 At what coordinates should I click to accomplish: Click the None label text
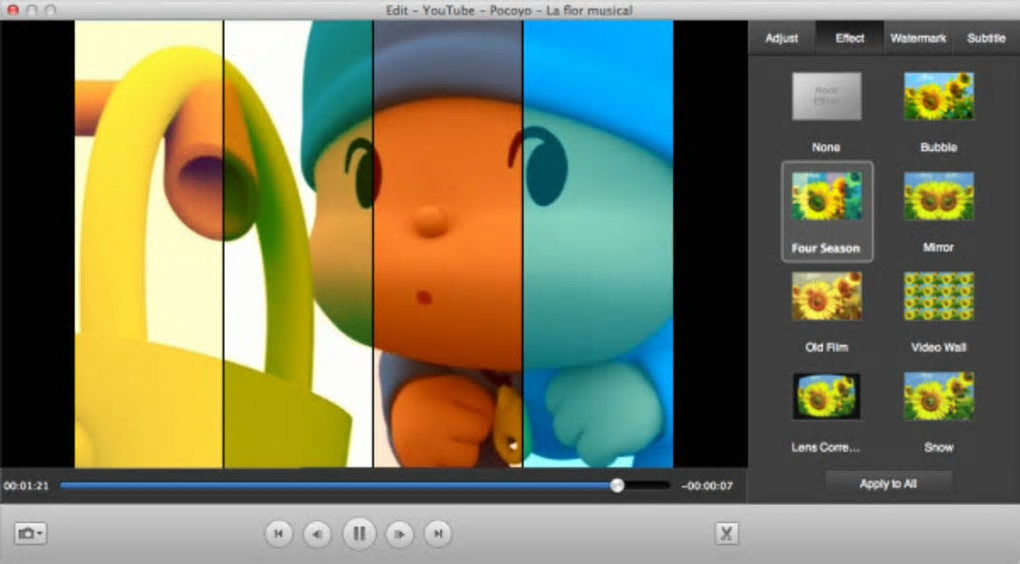(825, 147)
